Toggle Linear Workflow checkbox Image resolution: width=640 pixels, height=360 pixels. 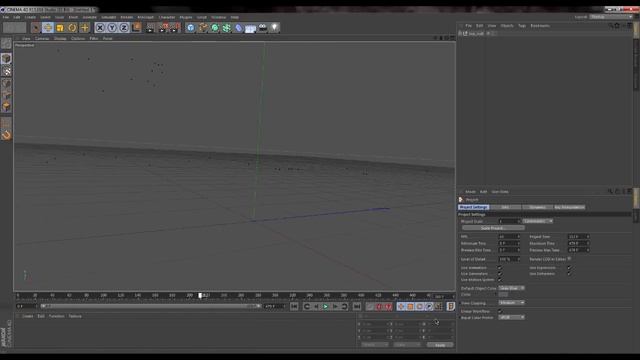coord(500,311)
